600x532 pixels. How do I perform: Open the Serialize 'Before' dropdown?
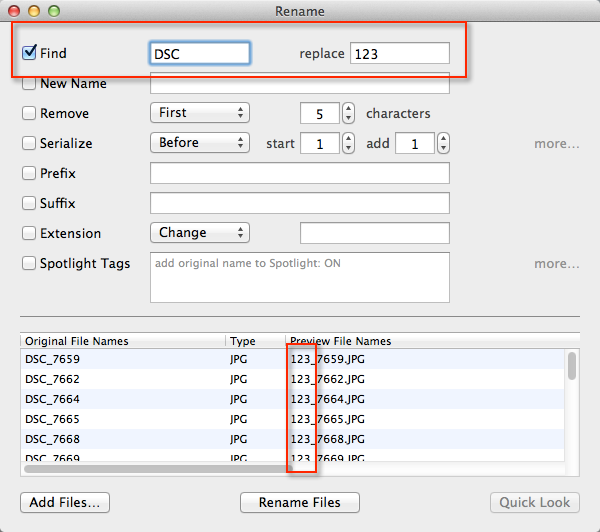coord(199,143)
